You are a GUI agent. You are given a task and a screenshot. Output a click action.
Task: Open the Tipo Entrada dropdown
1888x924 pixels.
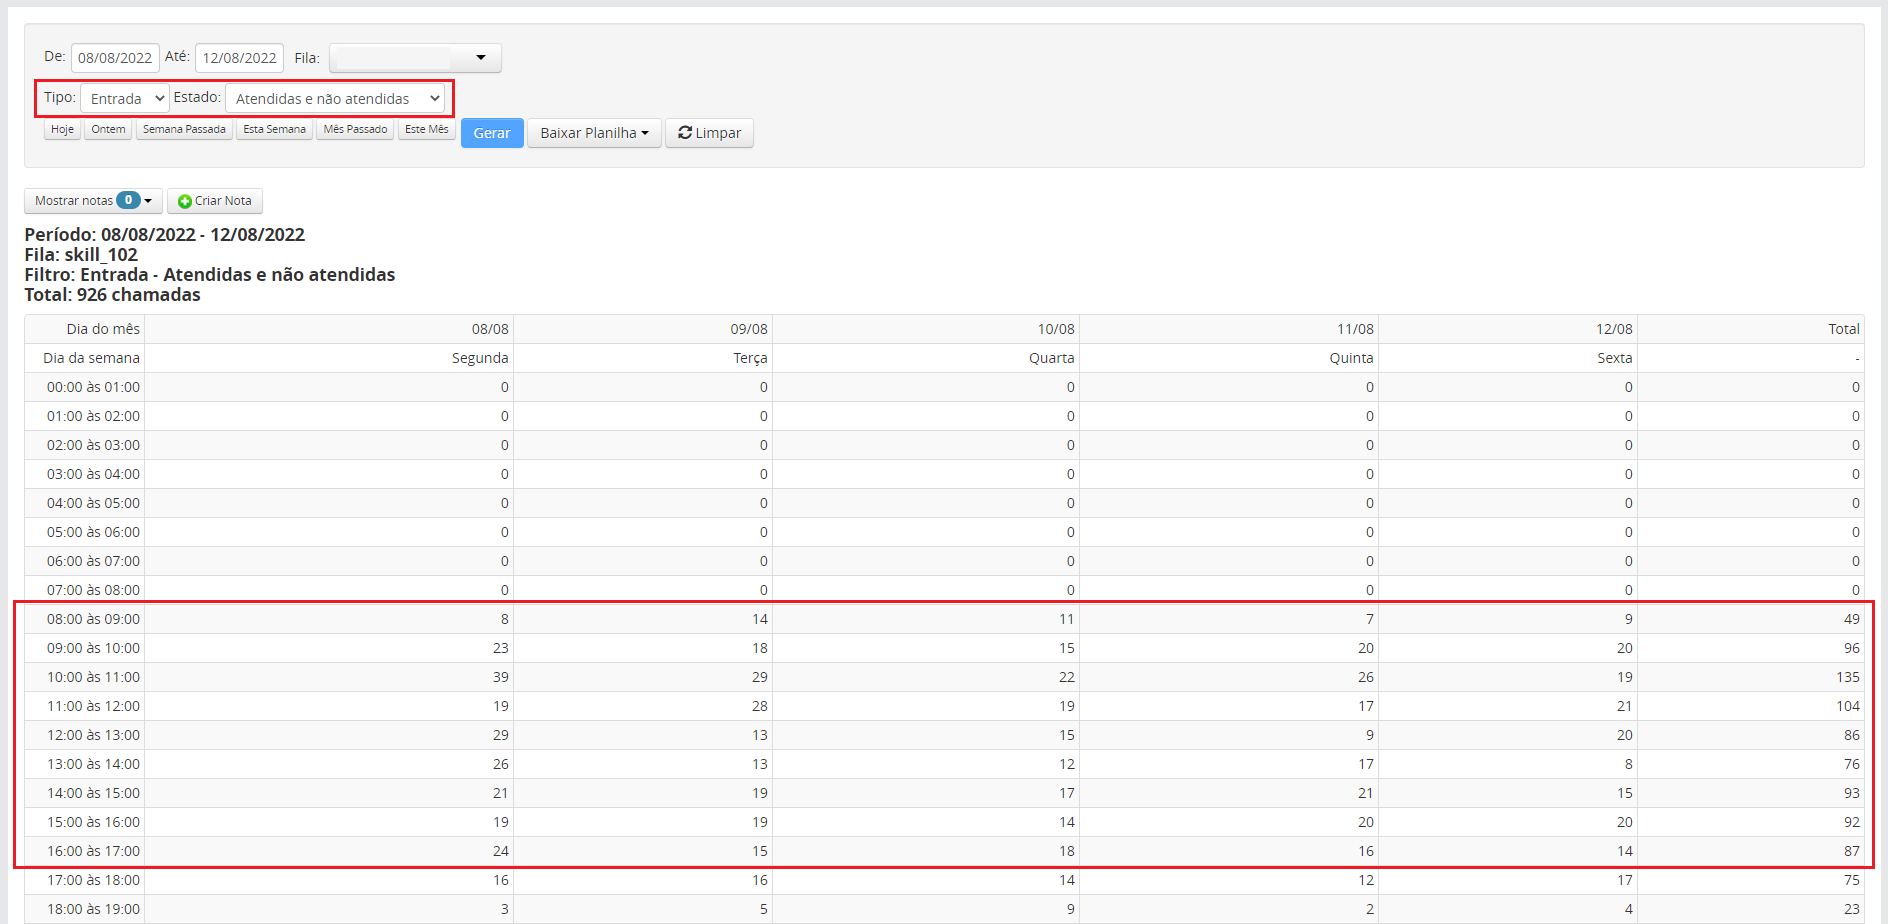tap(124, 98)
